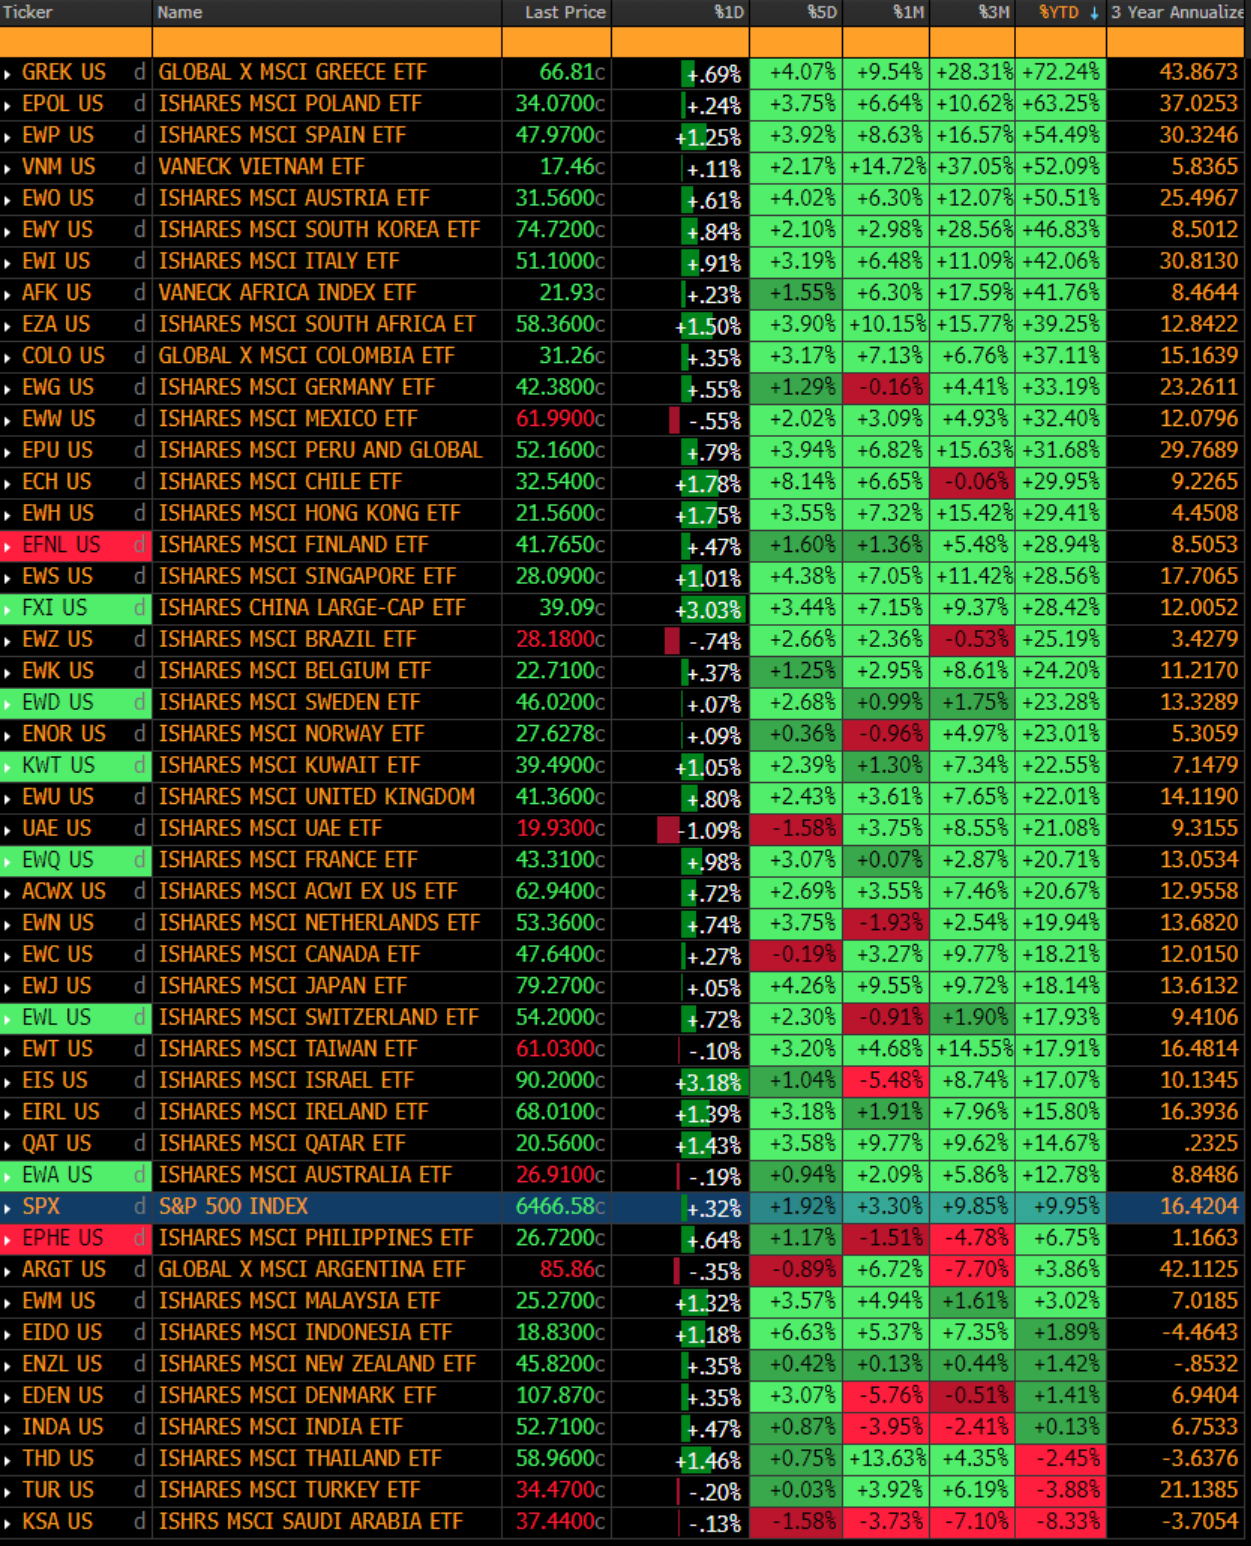
Task: Select ISHARES MSCI POLAND ETF name
Action: pyautogui.click(x=290, y=104)
